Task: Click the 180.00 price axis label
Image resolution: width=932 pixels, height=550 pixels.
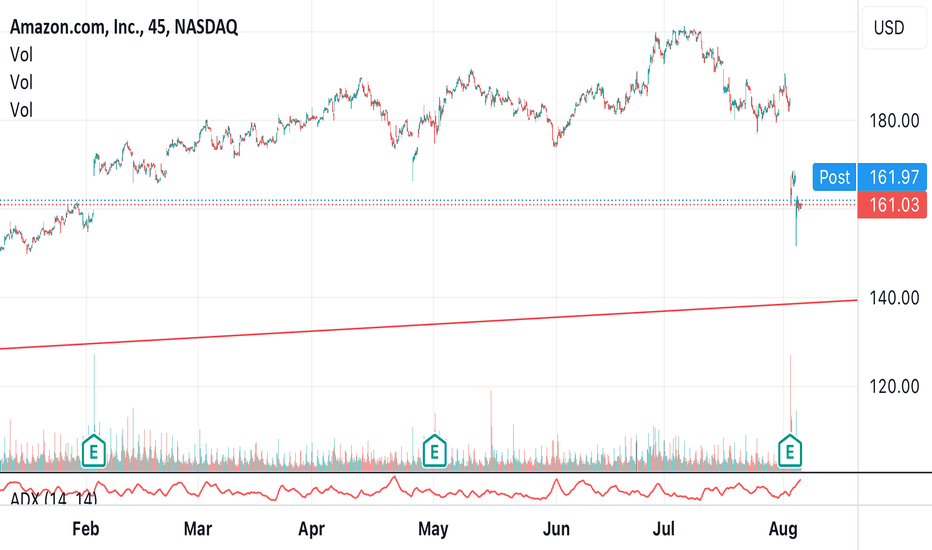Action: [x=894, y=121]
